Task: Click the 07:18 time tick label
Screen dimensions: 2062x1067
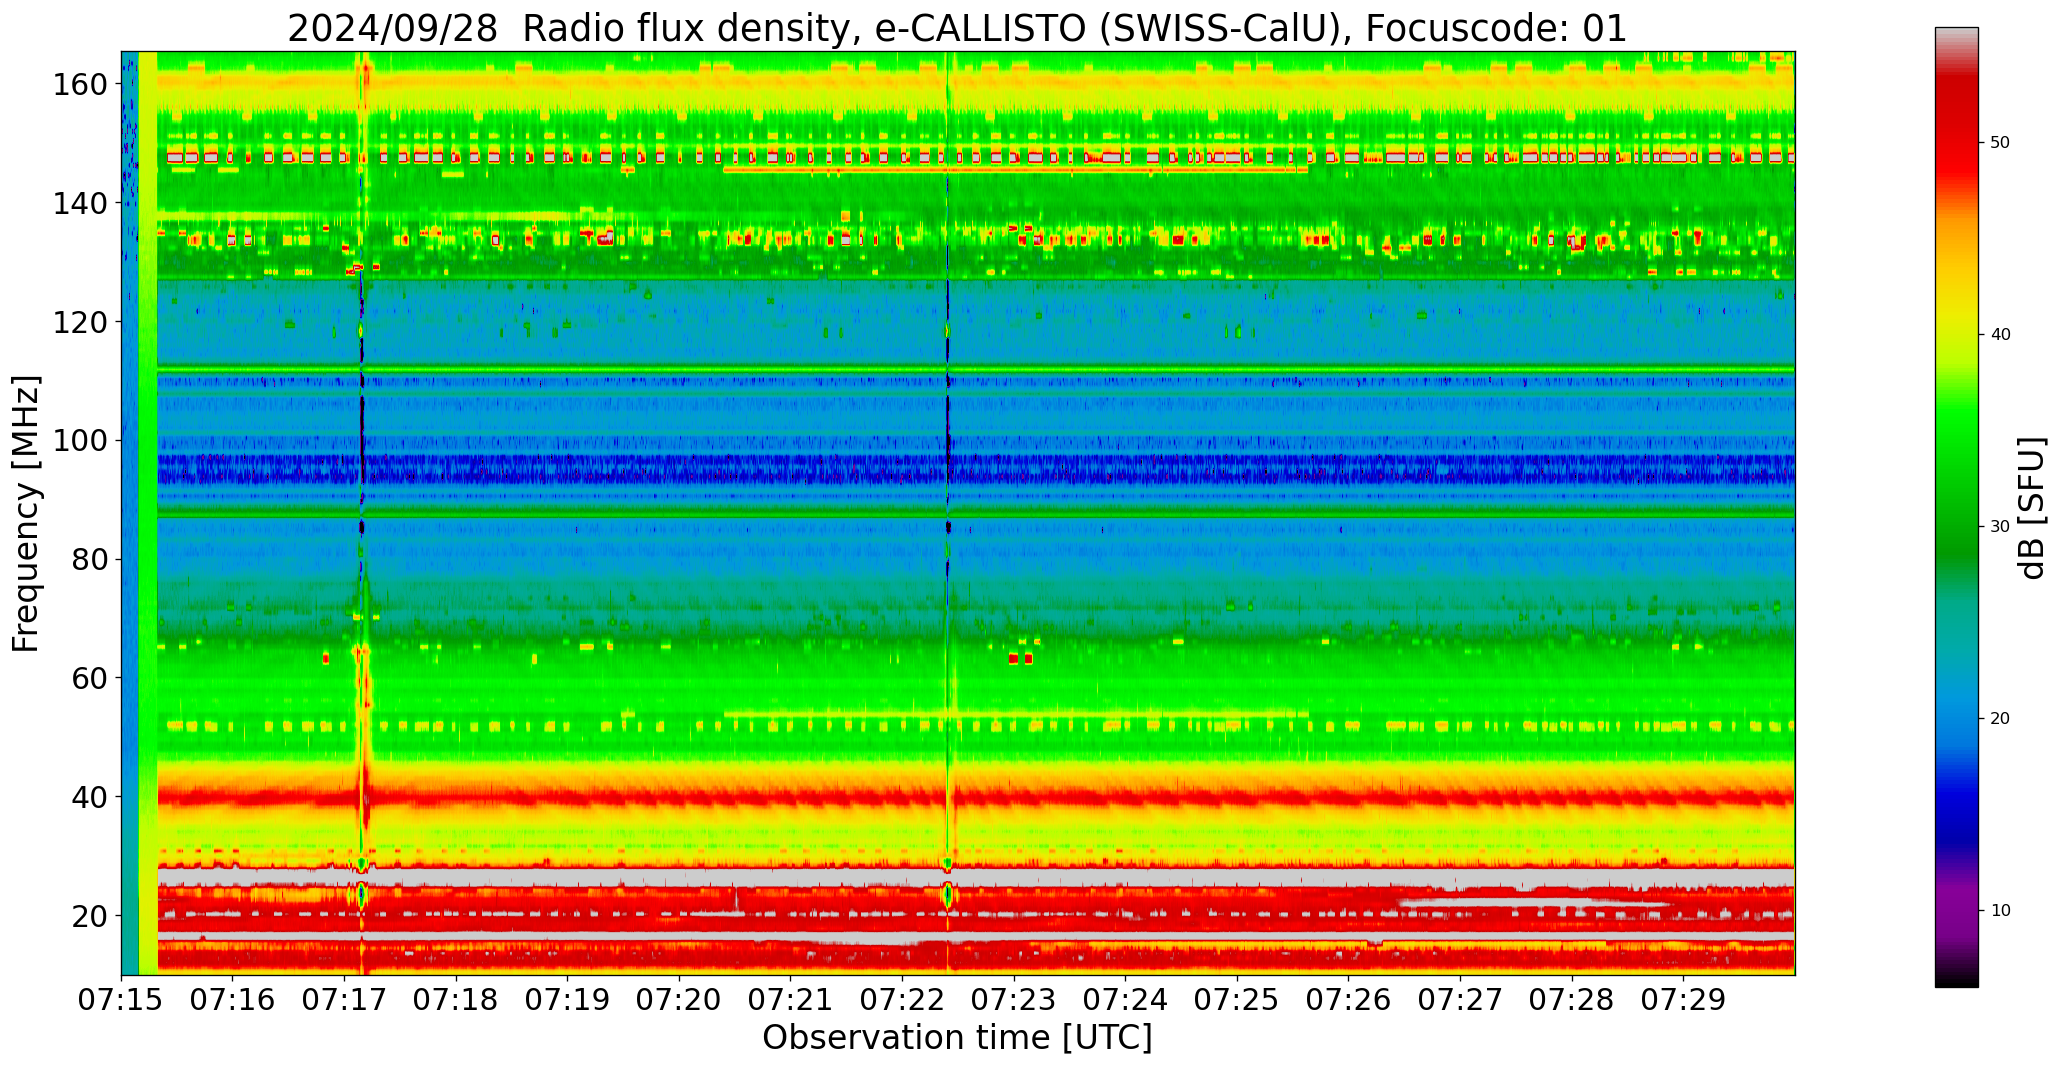Action: click(x=457, y=999)
